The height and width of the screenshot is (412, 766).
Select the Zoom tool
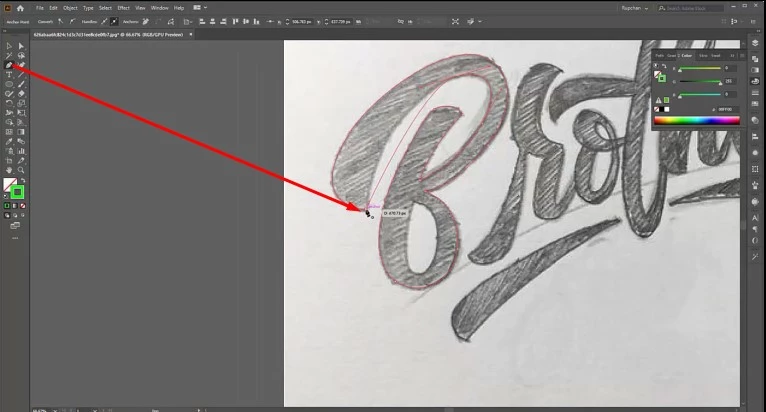pyautogui.click(x=21, y=170)
